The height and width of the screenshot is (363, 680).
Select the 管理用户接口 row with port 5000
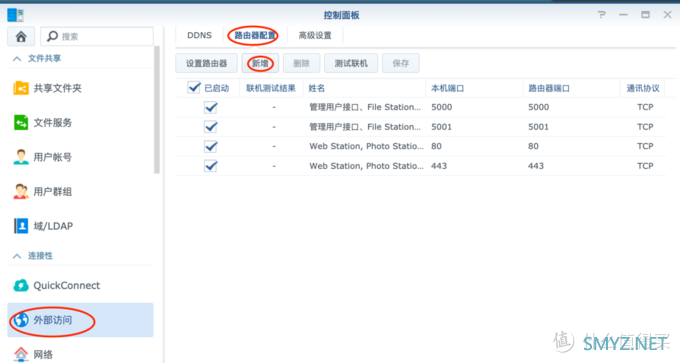(x=420, y=107)
